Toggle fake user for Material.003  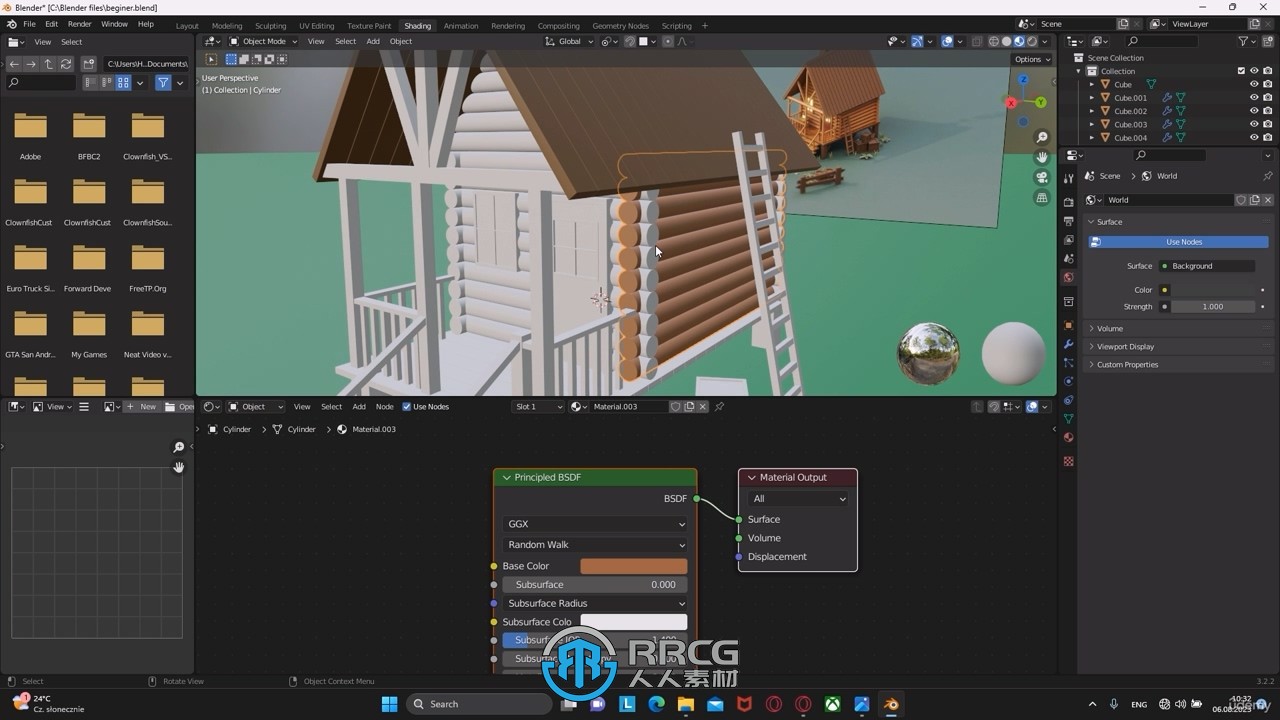[676, 407]
